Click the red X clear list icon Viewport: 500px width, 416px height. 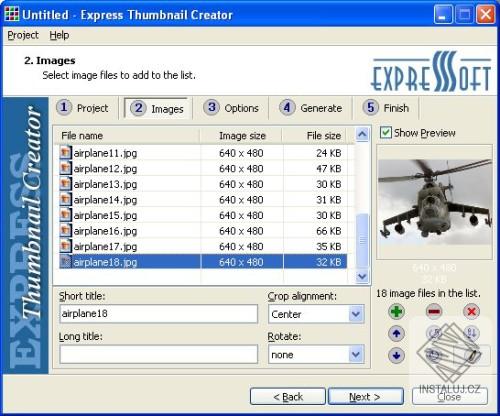tap(471, 312)
